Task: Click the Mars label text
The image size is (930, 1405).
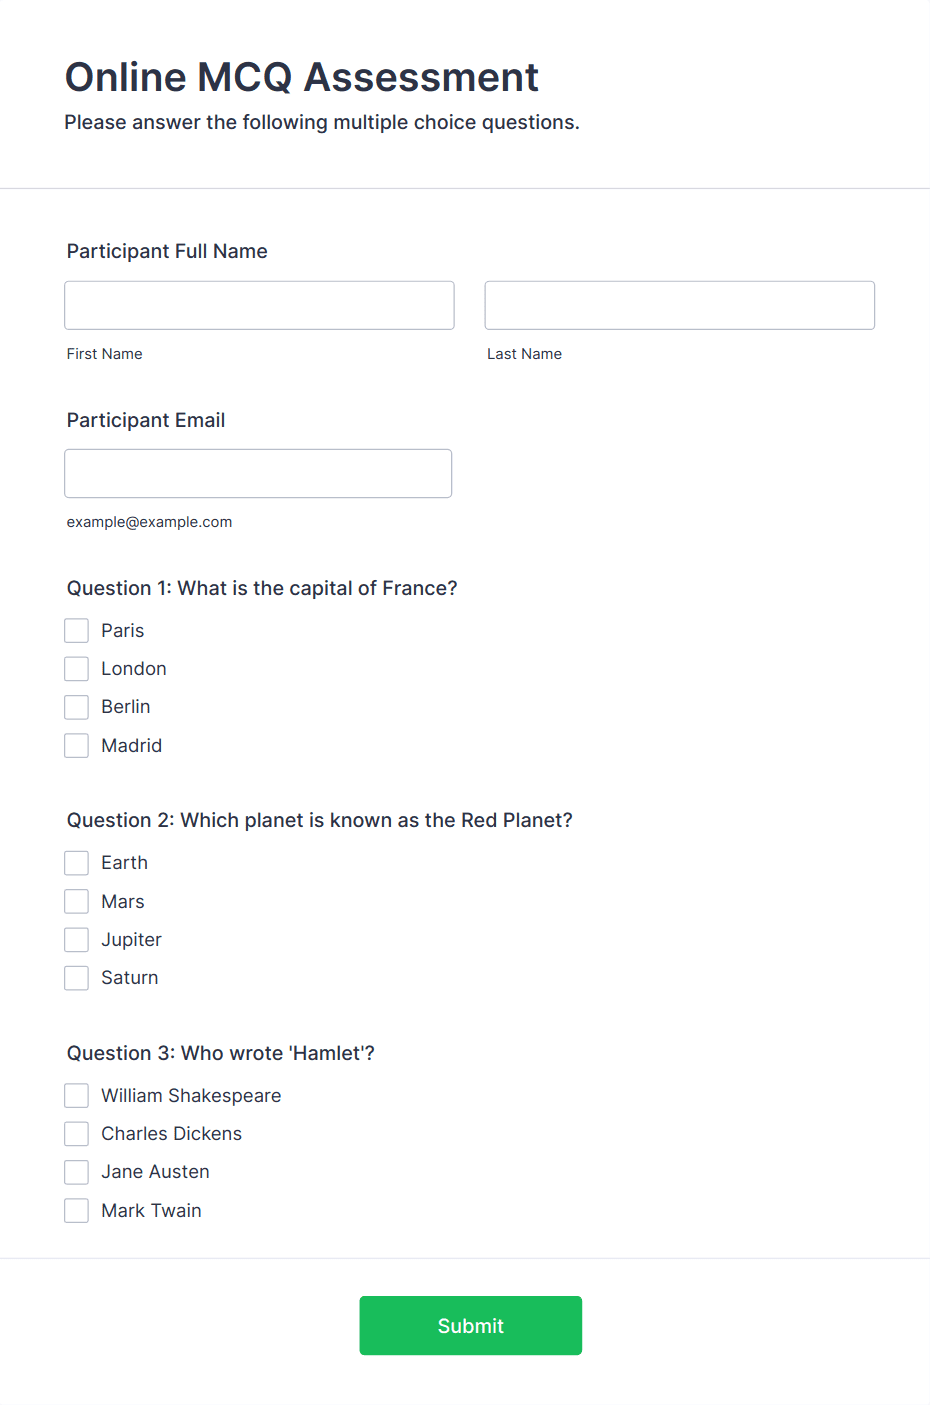Action: point(122,901)
